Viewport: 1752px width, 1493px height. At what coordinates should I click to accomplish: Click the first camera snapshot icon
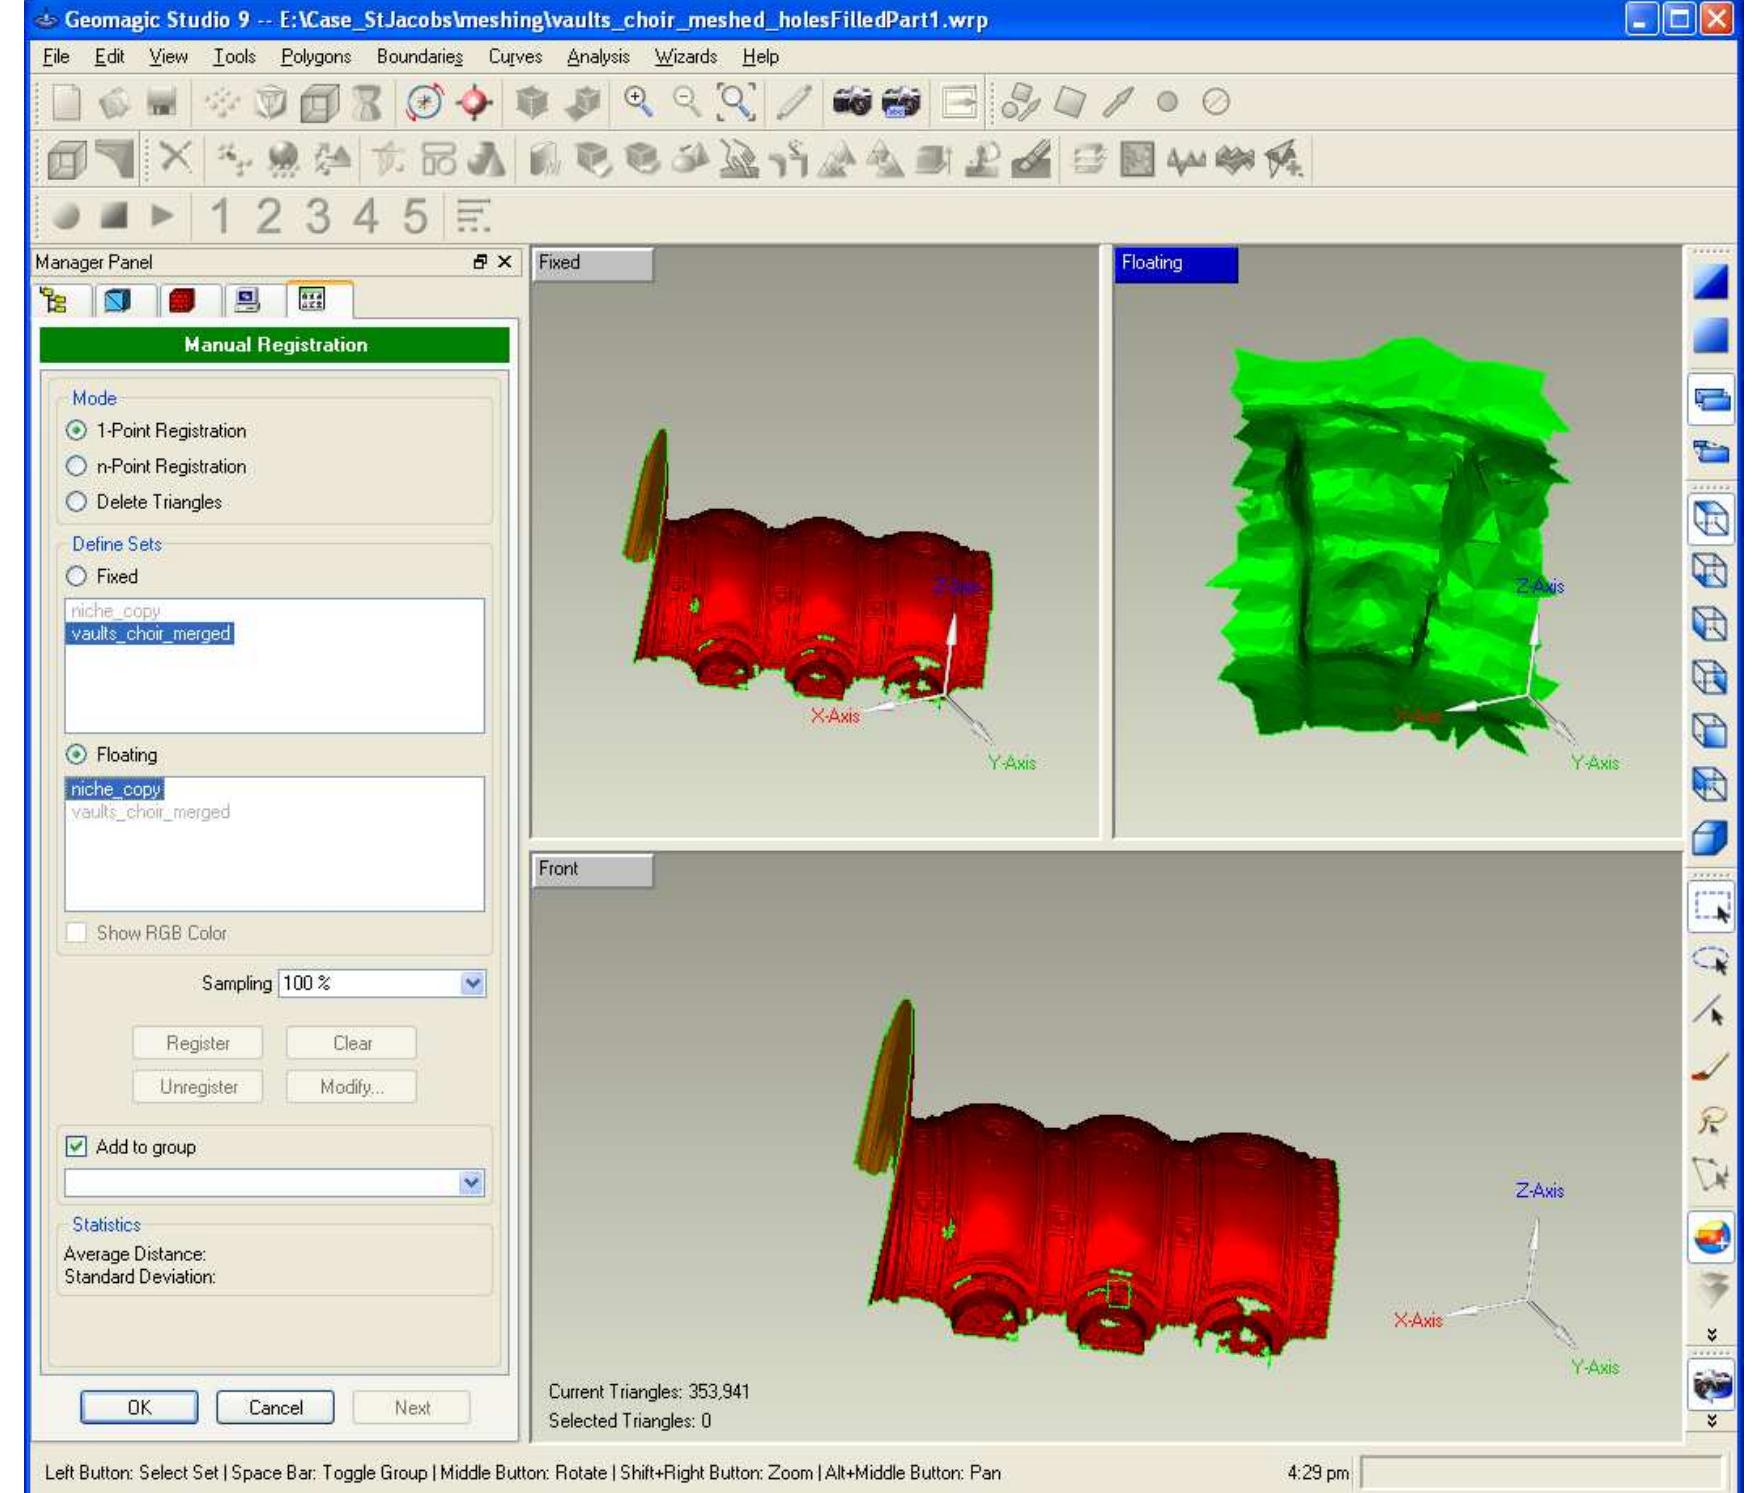pyautogui.click(x=852, y=101)
